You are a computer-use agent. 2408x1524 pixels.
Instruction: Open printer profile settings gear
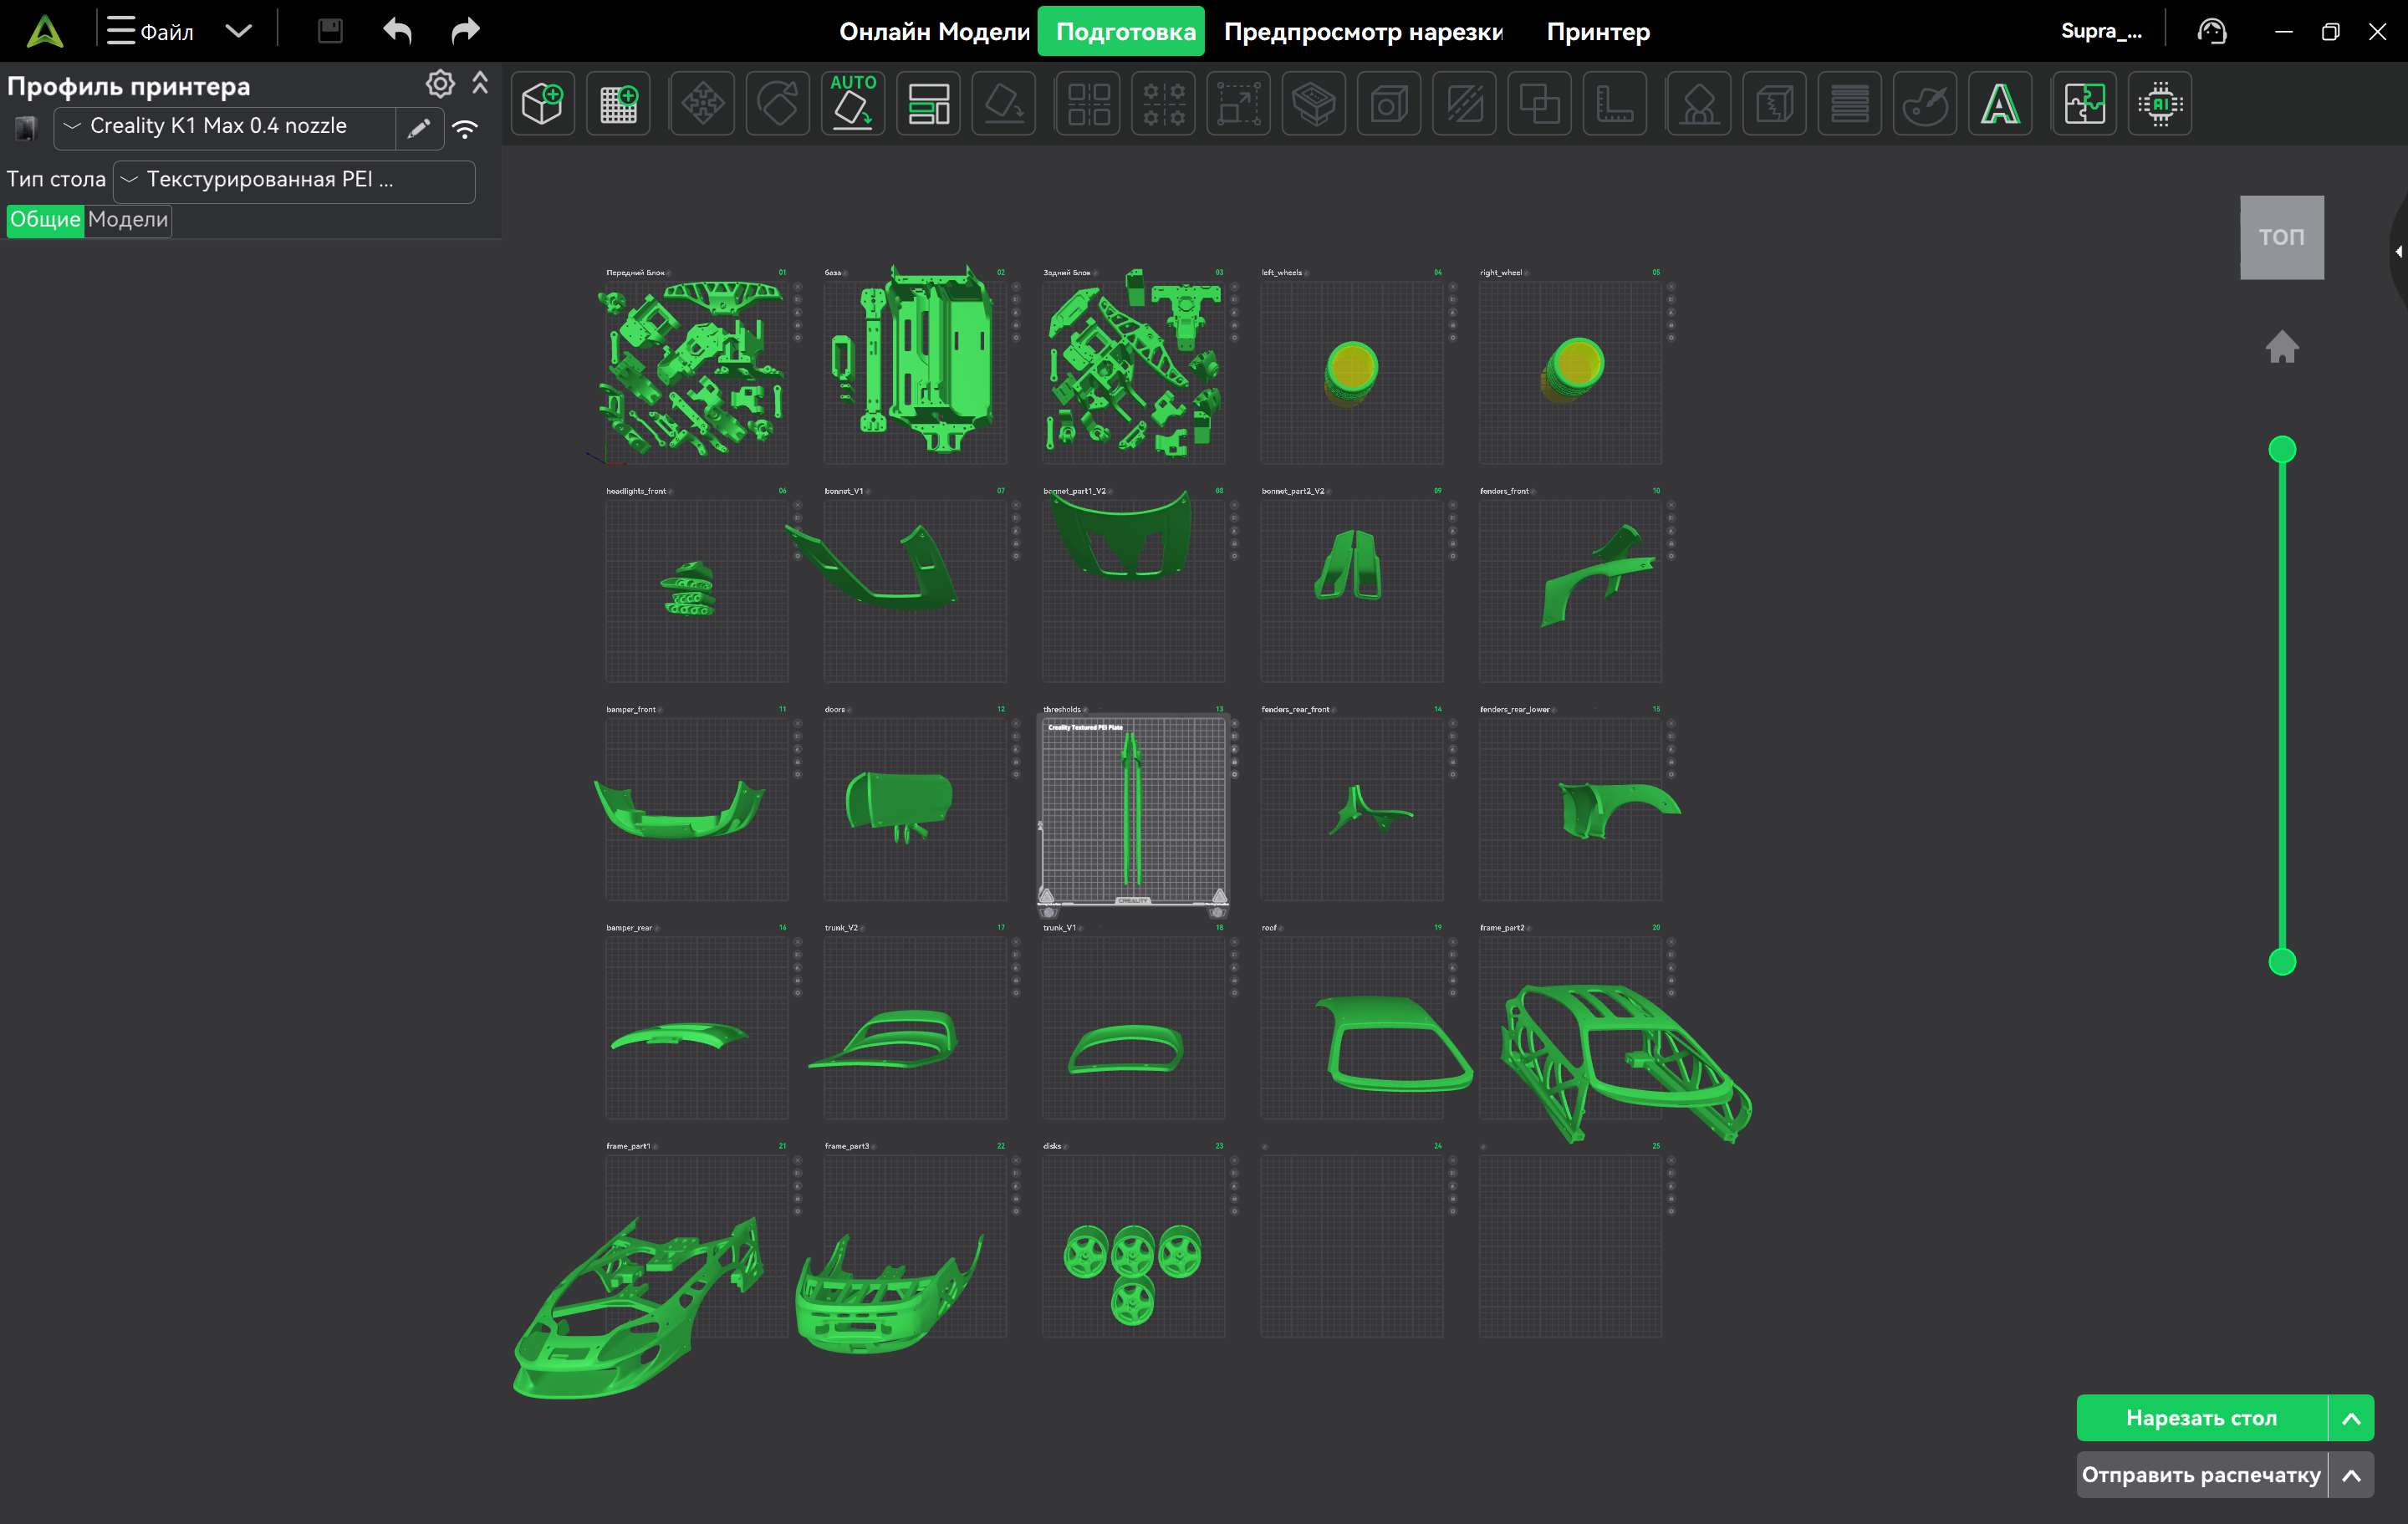click(440, 84)
